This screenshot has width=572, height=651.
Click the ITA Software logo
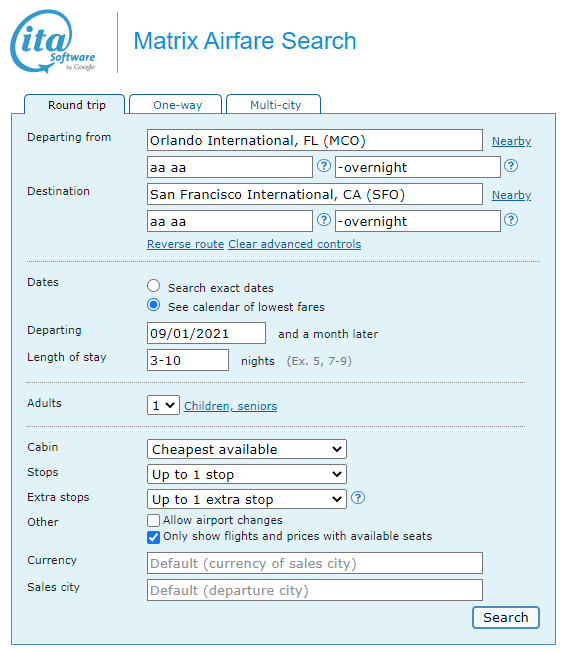(x=53, y=42)
